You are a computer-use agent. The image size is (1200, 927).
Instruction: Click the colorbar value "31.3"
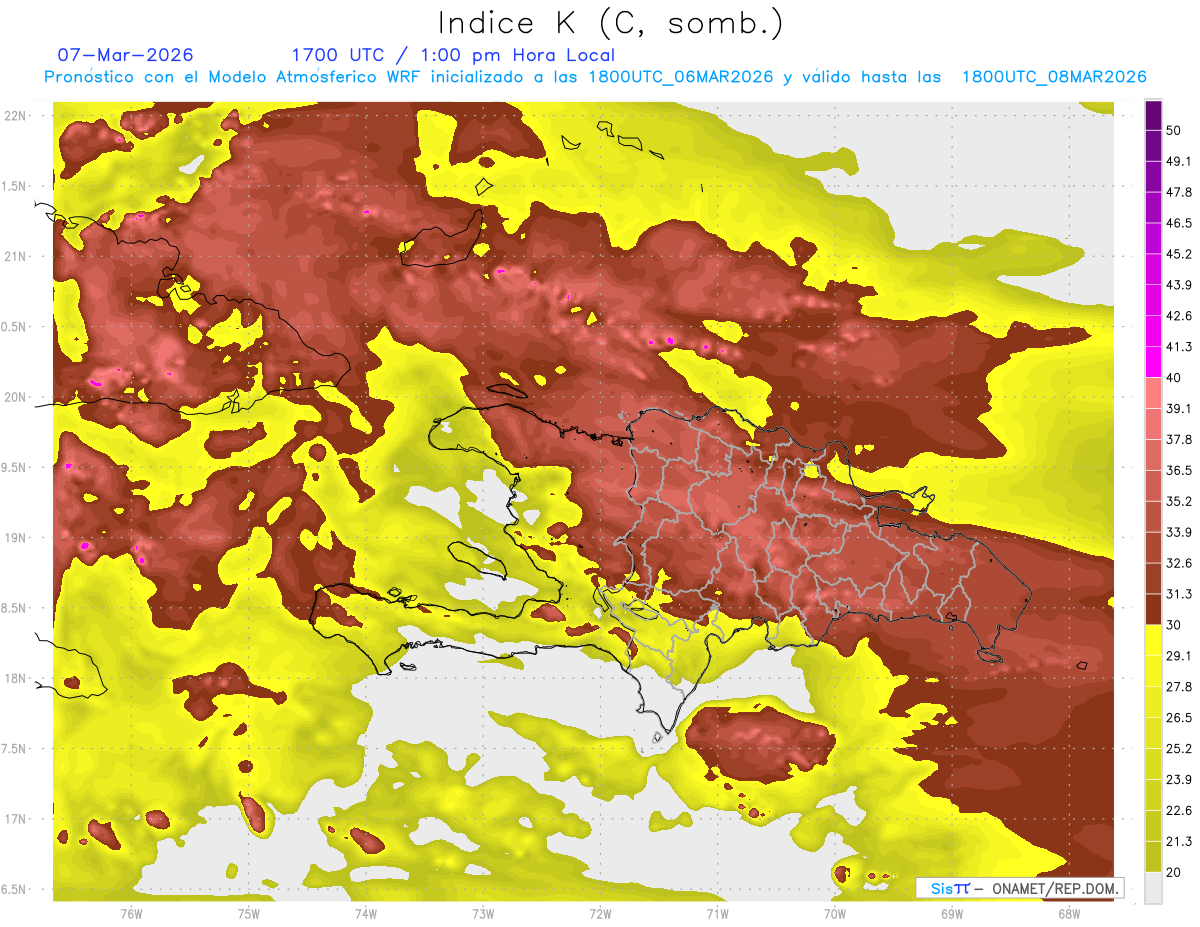1179,594
